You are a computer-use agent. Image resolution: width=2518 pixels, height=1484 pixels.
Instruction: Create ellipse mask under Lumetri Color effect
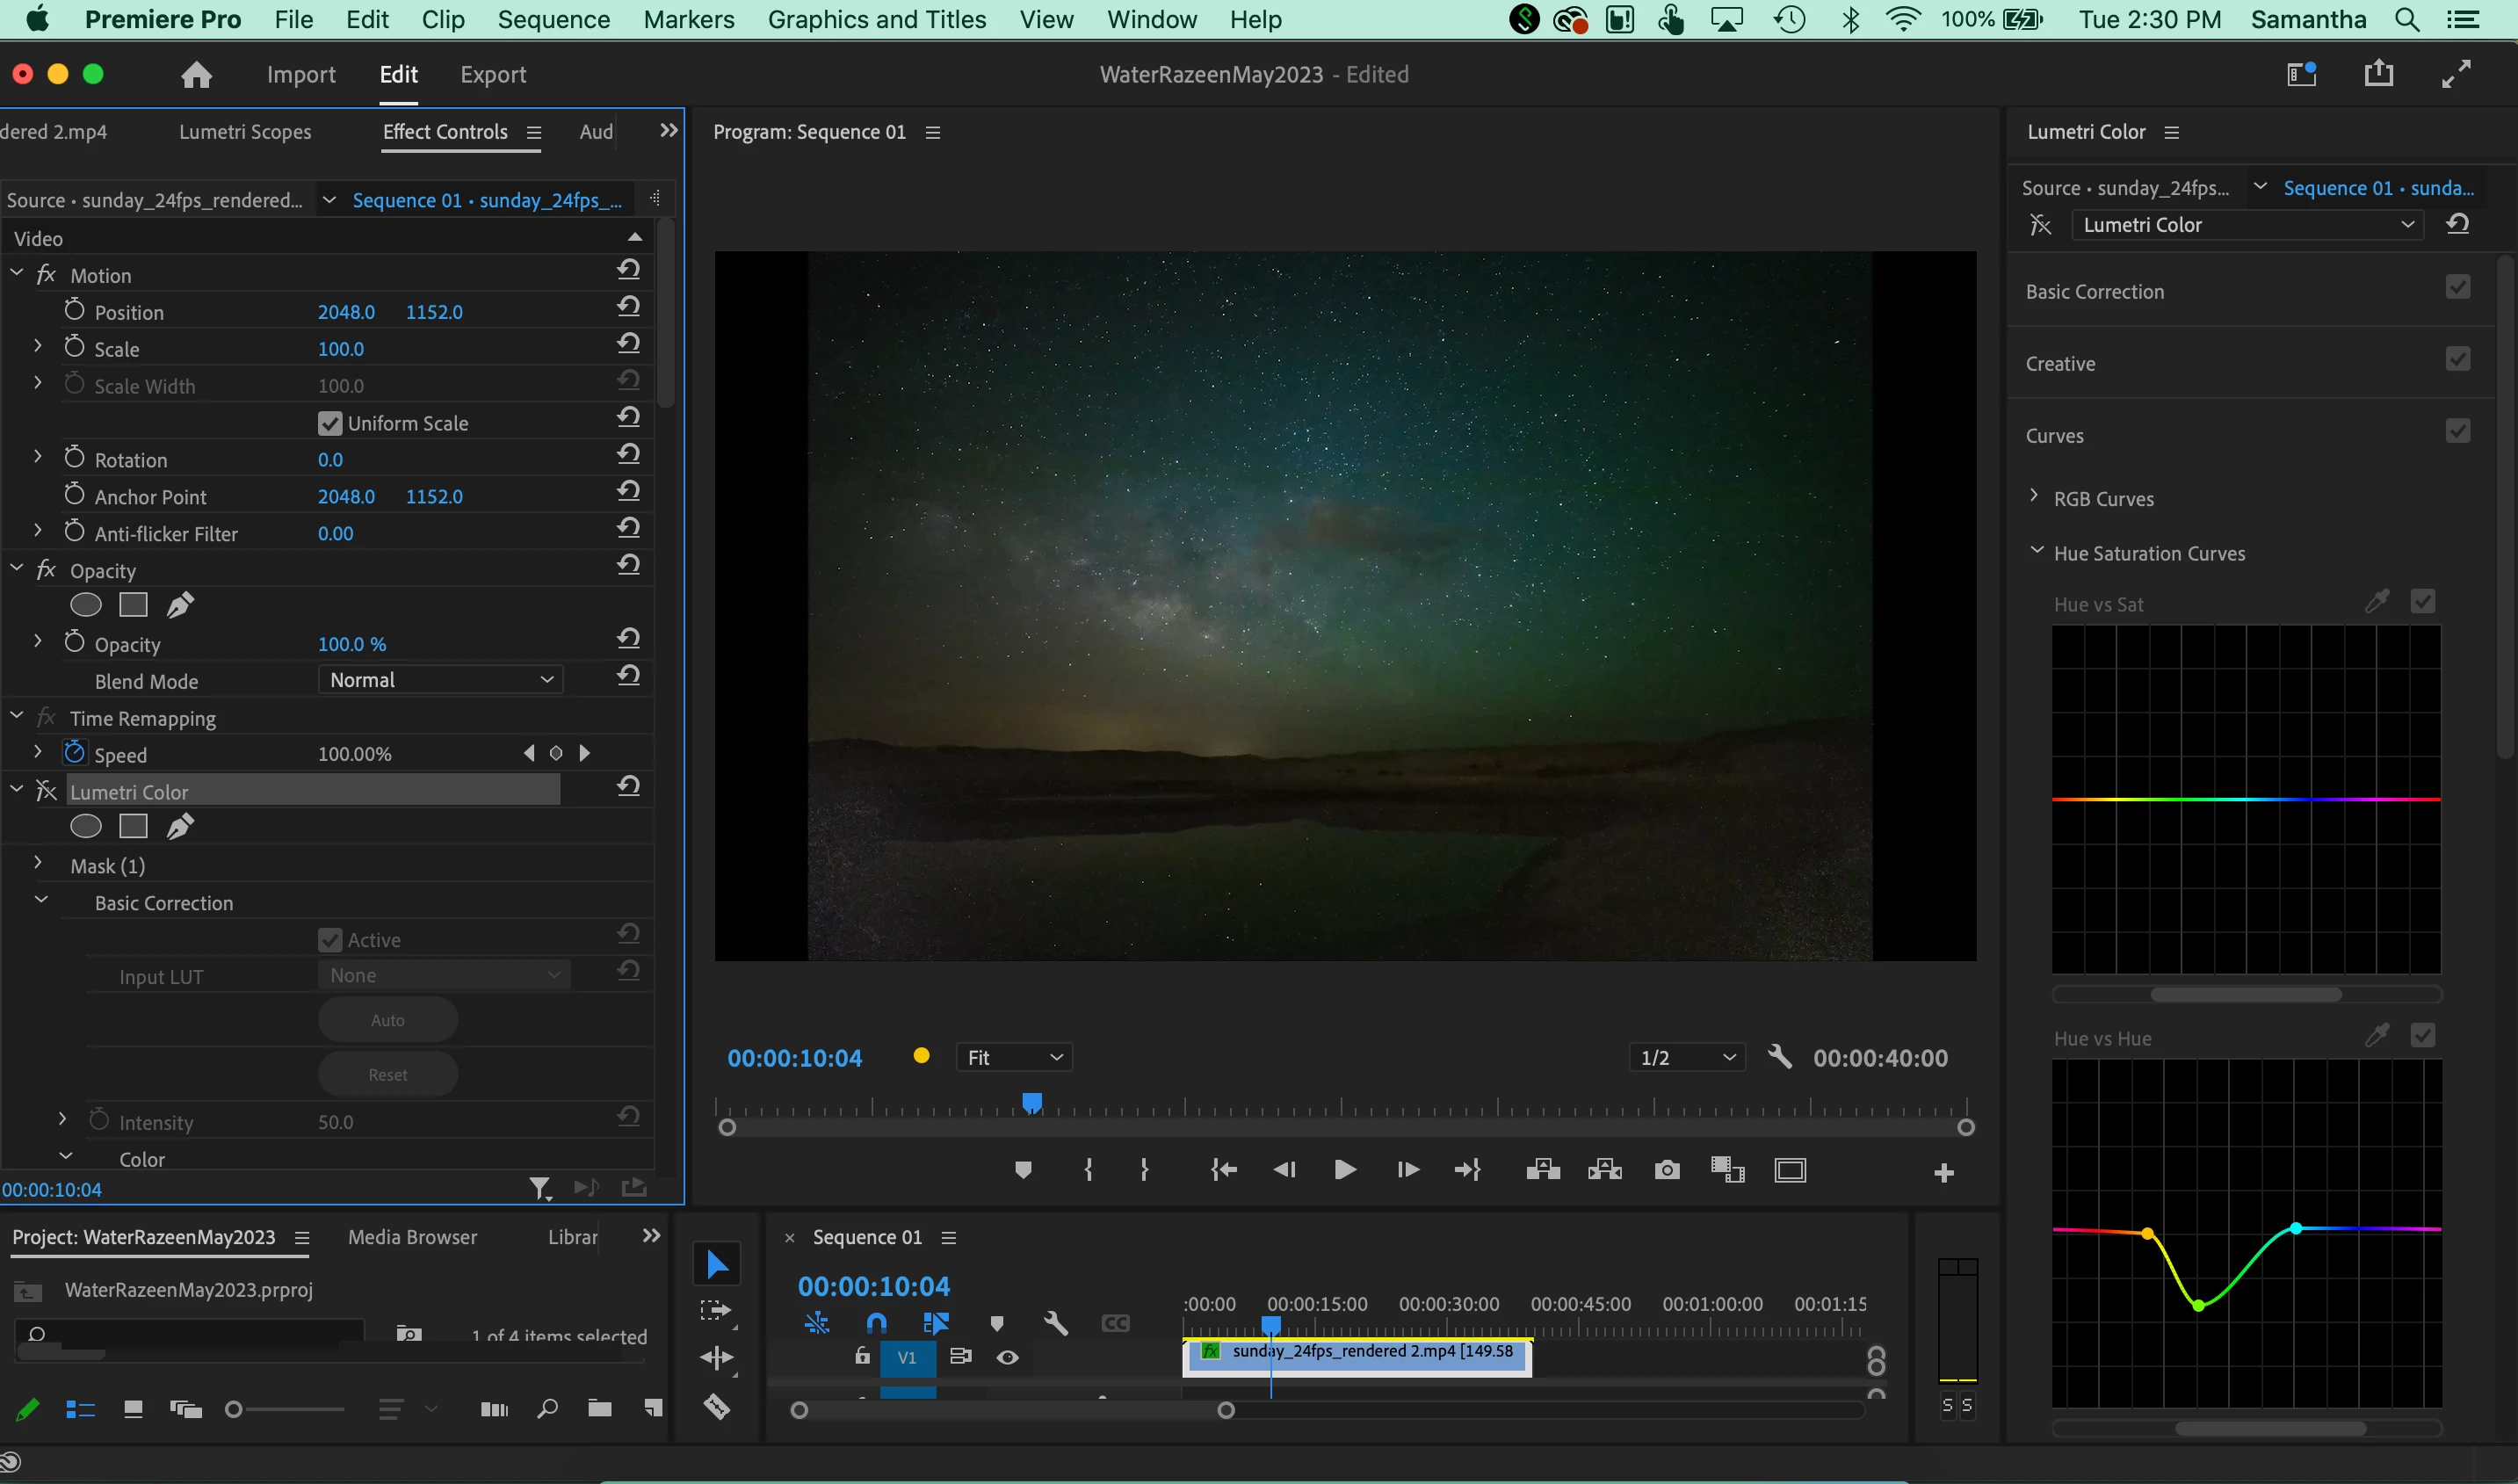(x=86, y=826)
